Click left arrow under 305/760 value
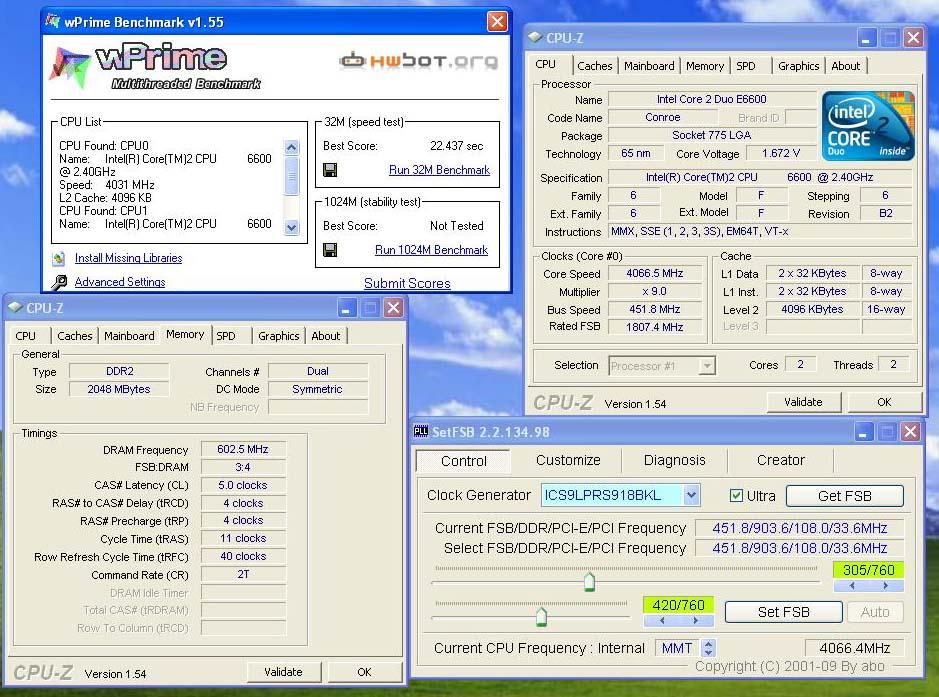Image resolution: width=939 pixels, height=697 pixels. click(852, 586)
